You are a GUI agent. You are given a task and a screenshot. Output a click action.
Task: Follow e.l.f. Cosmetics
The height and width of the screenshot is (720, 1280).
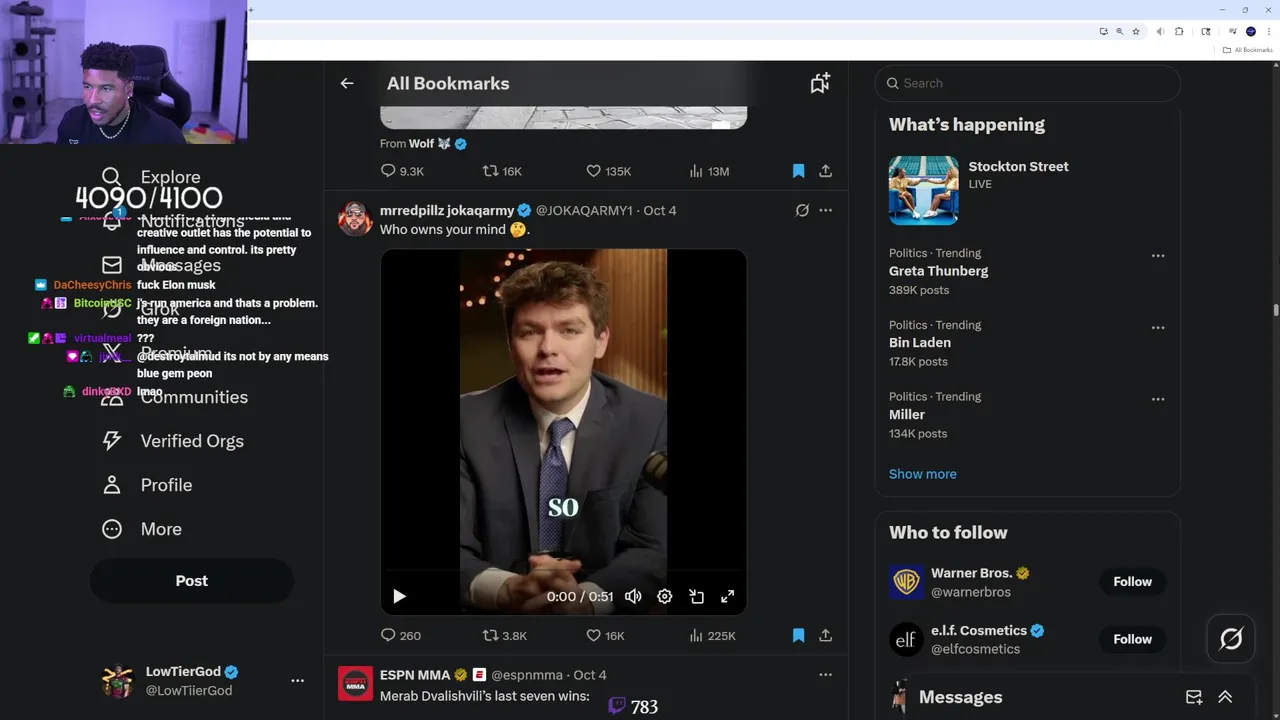tap(1133, 639)
